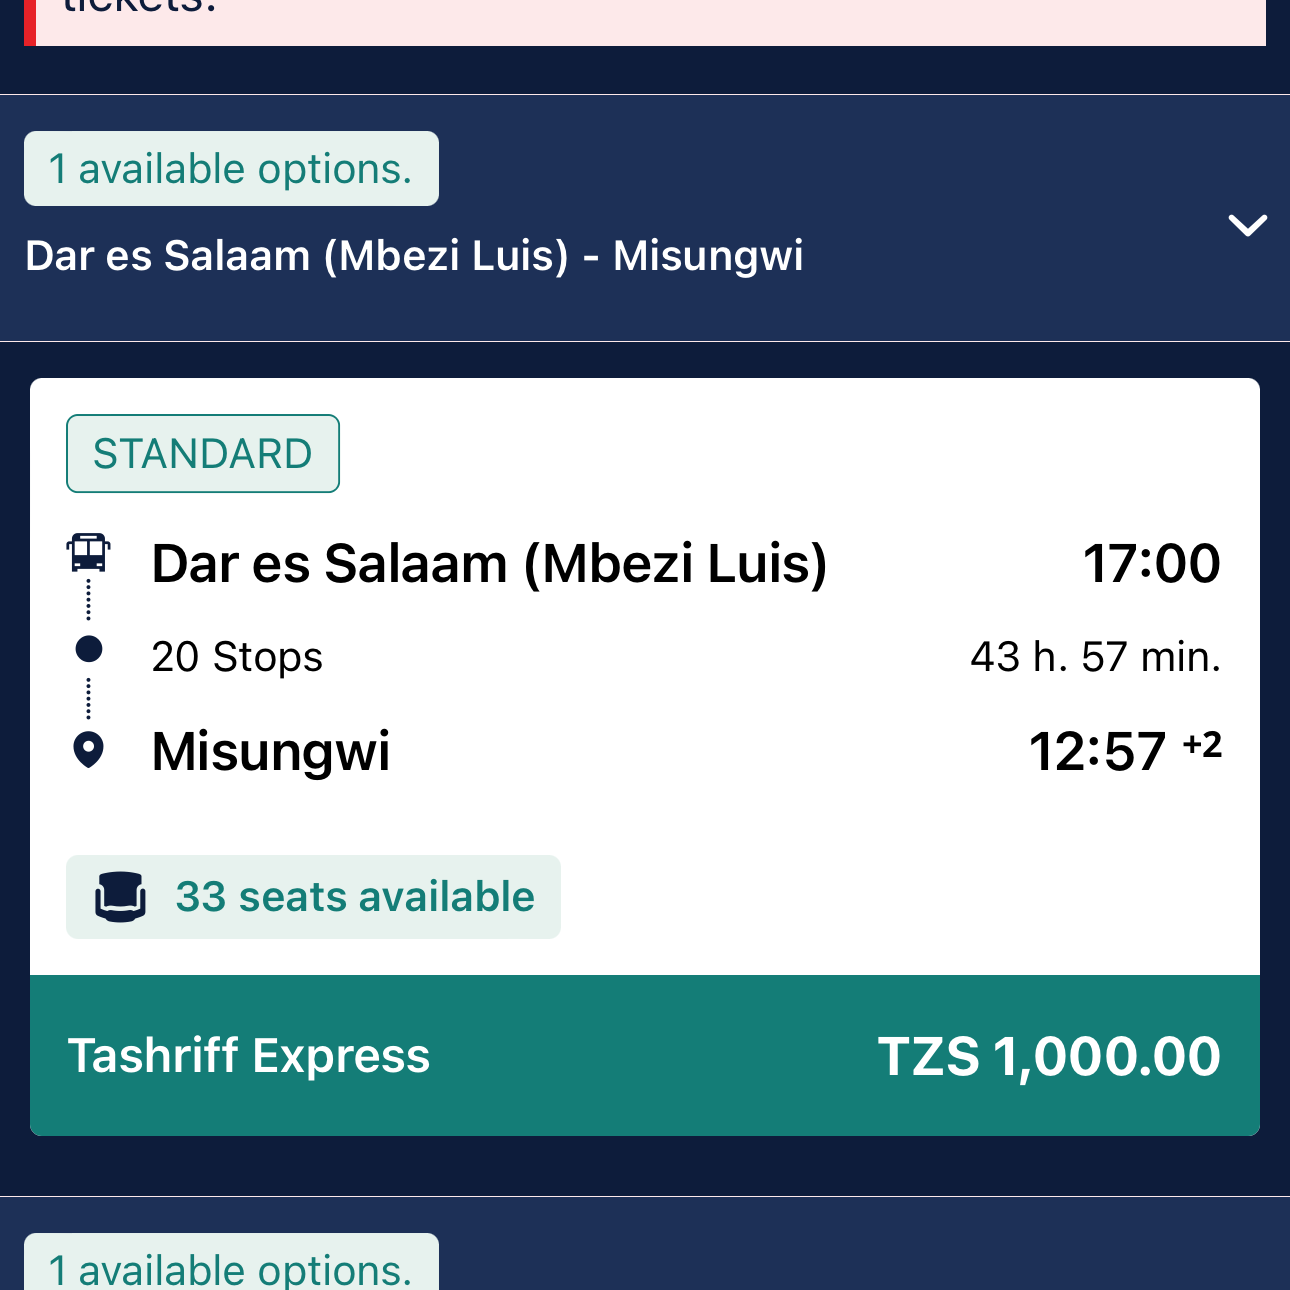The width and height of the screenshot is (1290, 1290).
Task: Click the round stop dot beside 20 Stops
Action: coord(89,649)
